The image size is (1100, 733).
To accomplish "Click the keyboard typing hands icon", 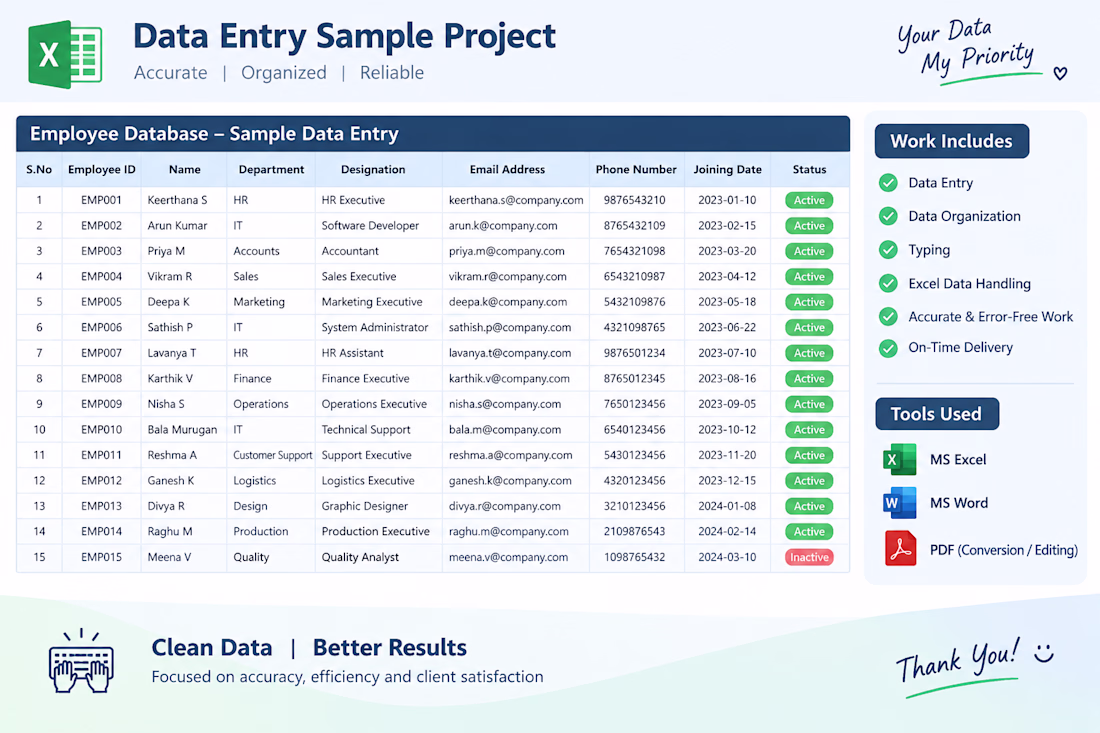I will (x=81, y=661).
